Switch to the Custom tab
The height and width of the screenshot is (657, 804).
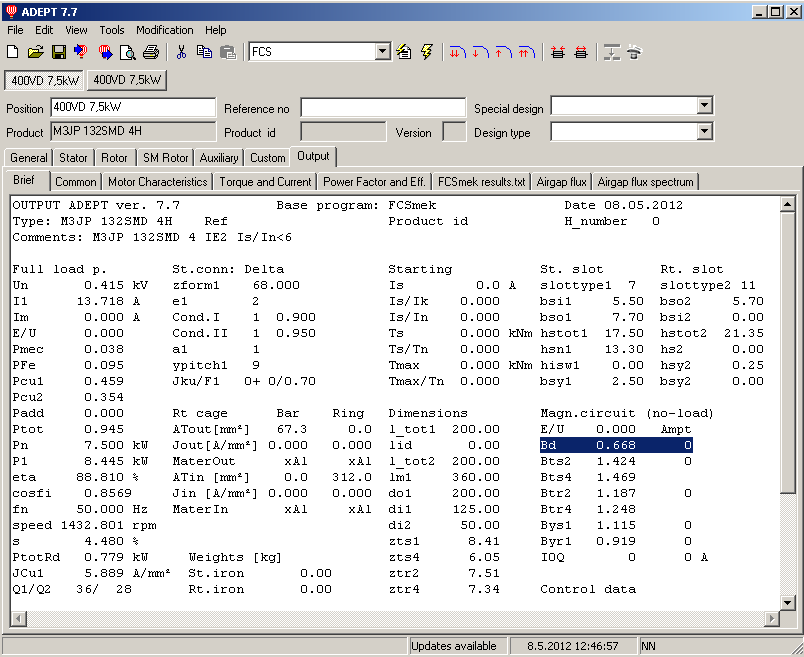tap(268, 158)
